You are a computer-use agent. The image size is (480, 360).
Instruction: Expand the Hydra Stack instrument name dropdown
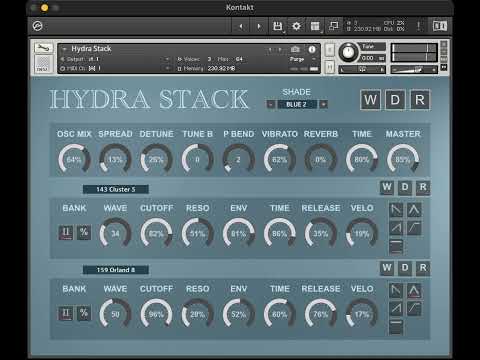[64, 49]
